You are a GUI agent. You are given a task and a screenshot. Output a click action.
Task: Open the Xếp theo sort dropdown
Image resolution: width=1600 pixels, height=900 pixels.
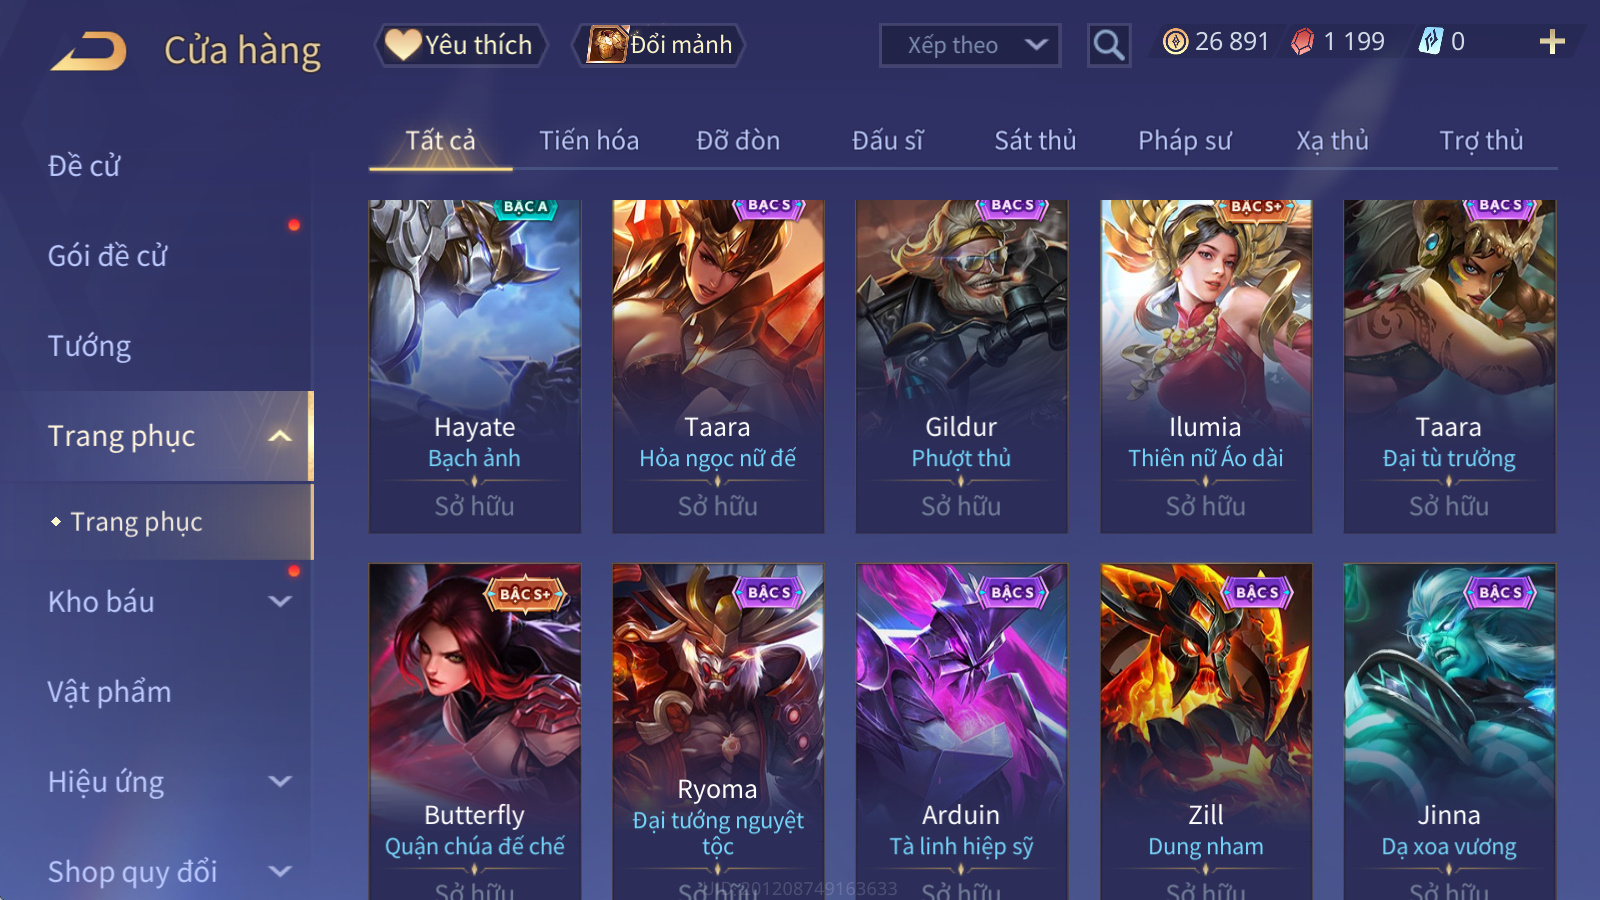(970, 45)
